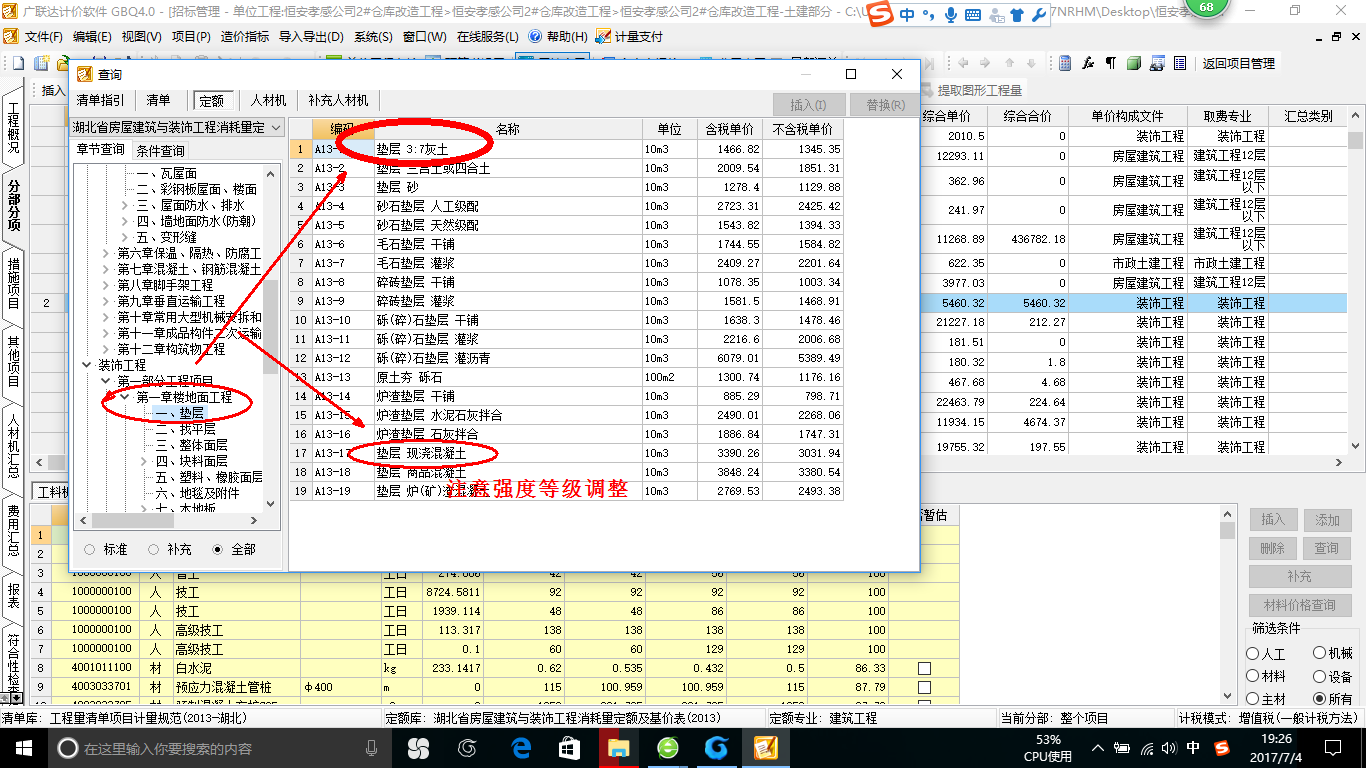Click the green cube toolbar icon
1366x768 pixels.
click(x=1134, y=63)
